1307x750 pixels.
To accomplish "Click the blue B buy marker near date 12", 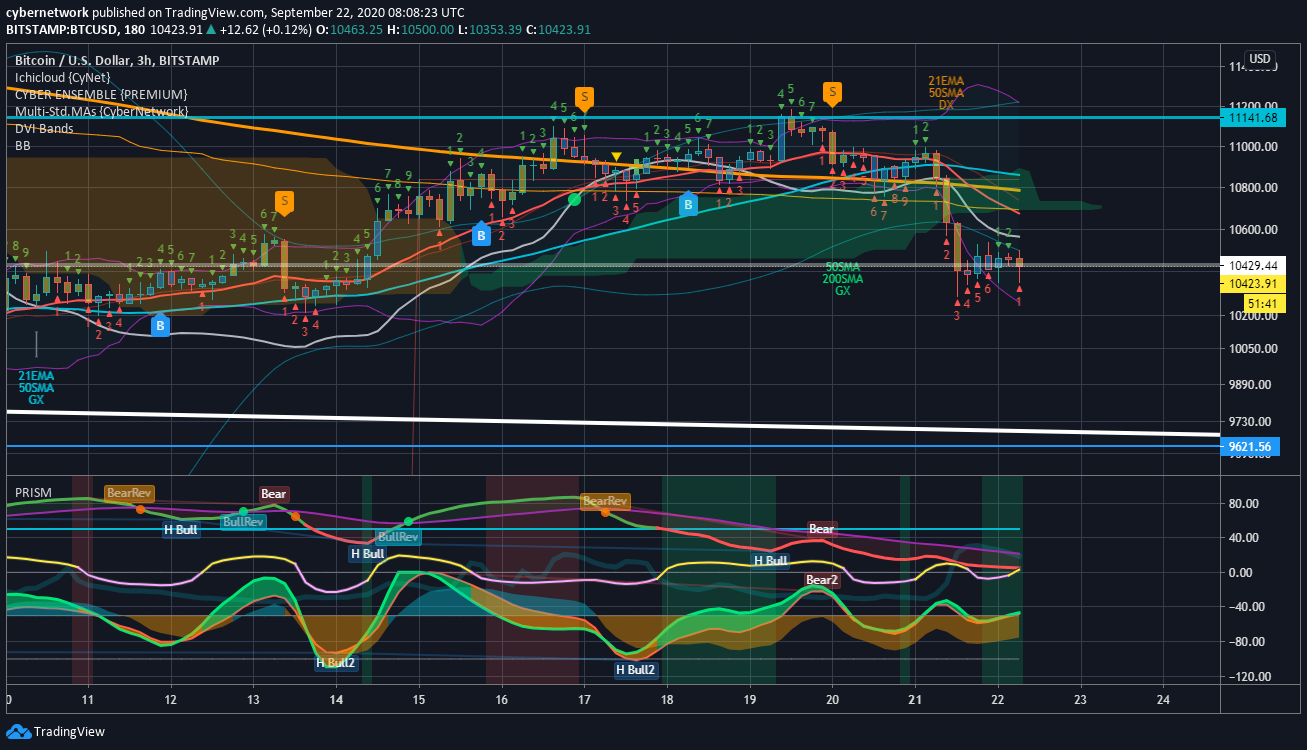I will click(160, 324).
